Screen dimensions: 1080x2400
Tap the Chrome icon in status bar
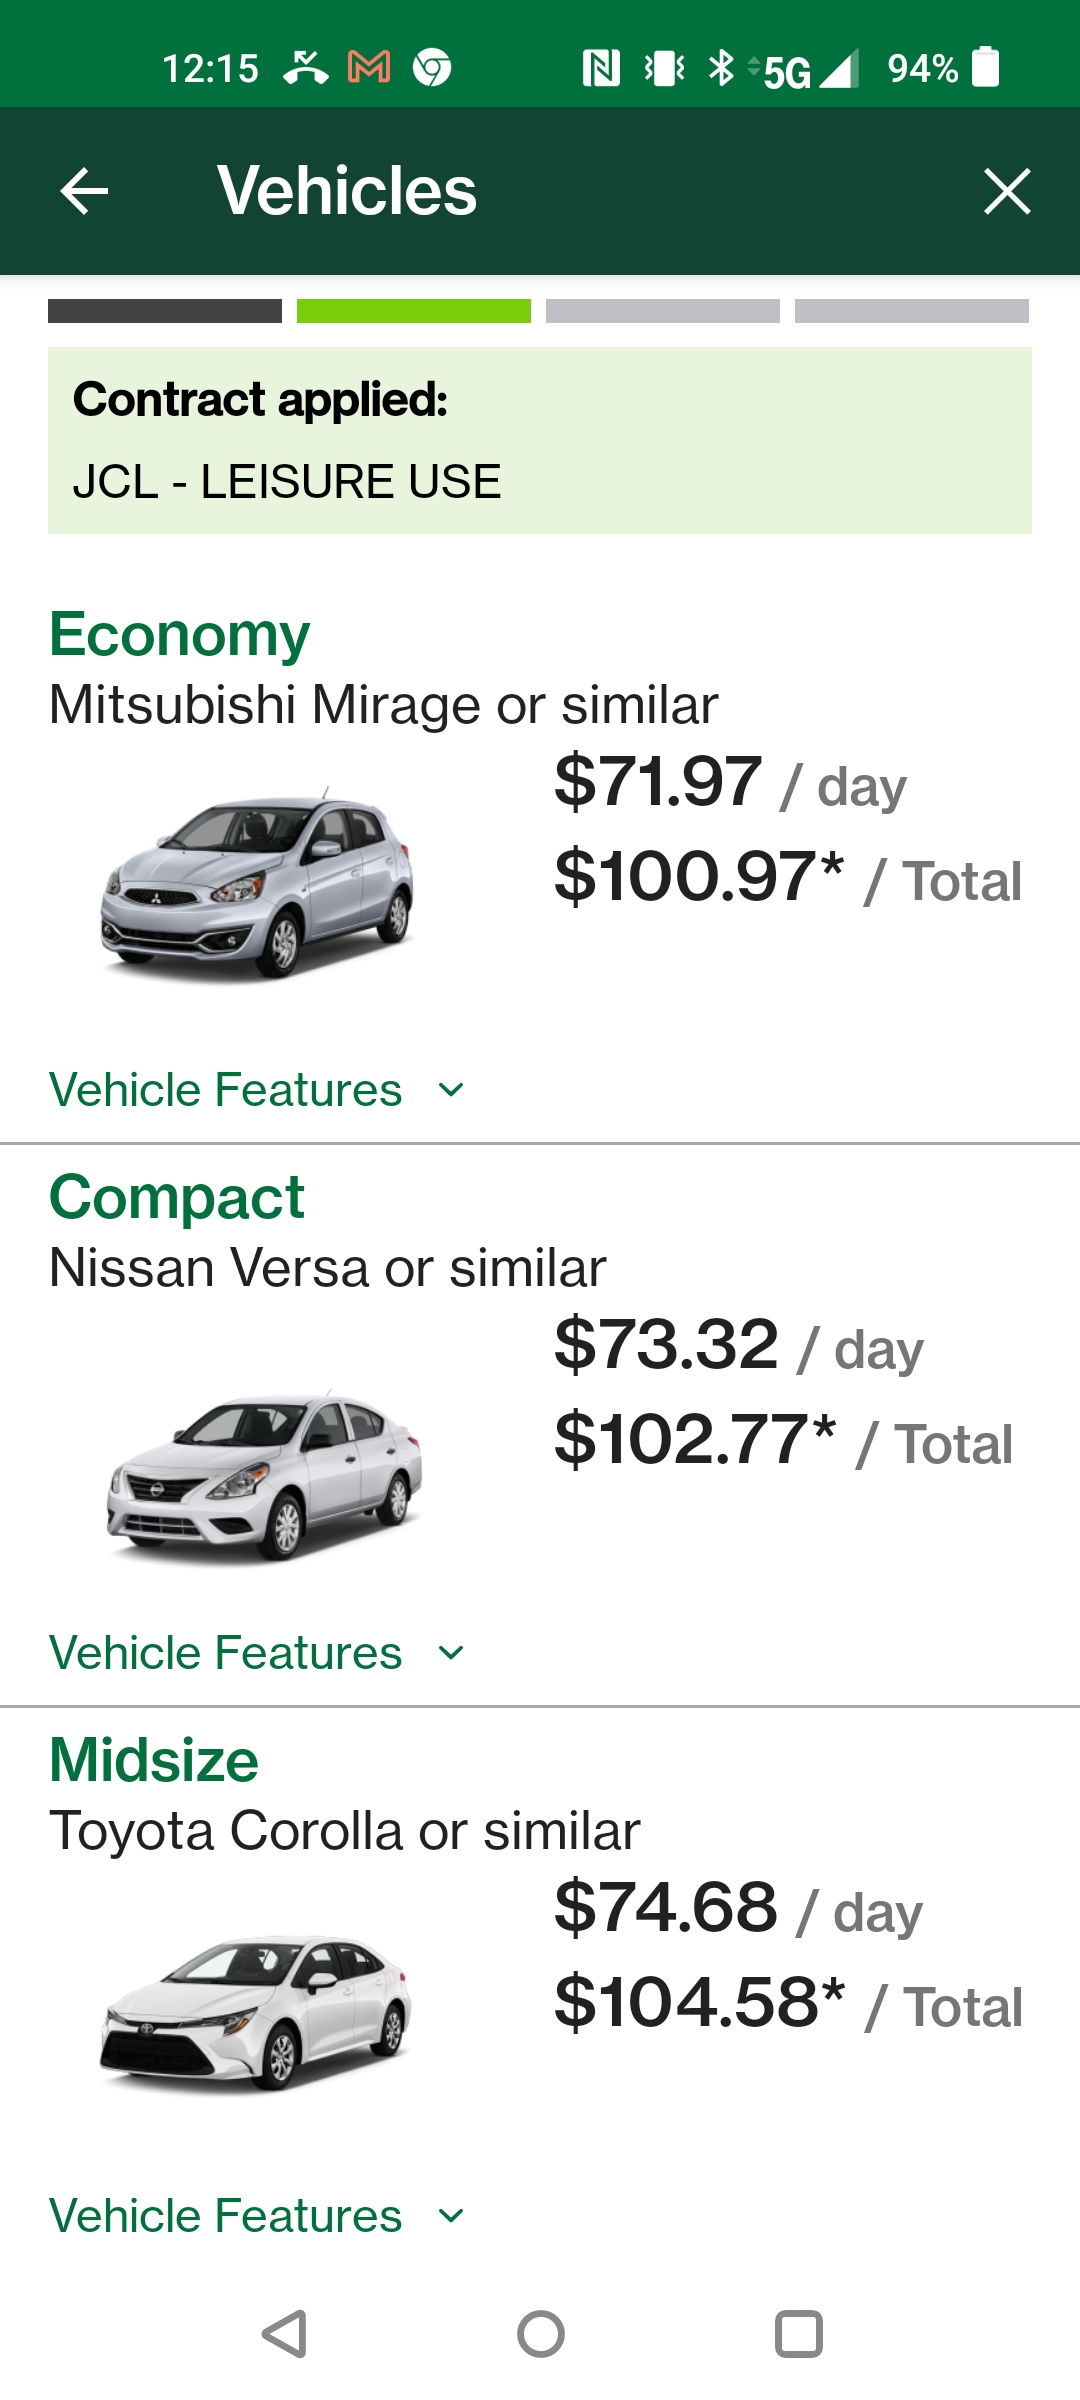(x=432, y=68)
